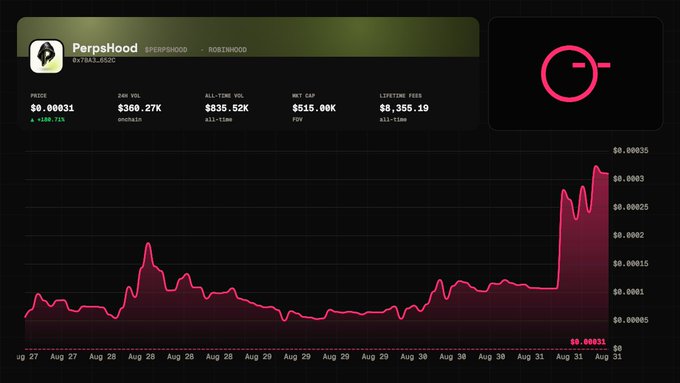This screenshot has width=680, height=383.
Task: Click the $0.00015 y-axis label
Action: point(631,264)
